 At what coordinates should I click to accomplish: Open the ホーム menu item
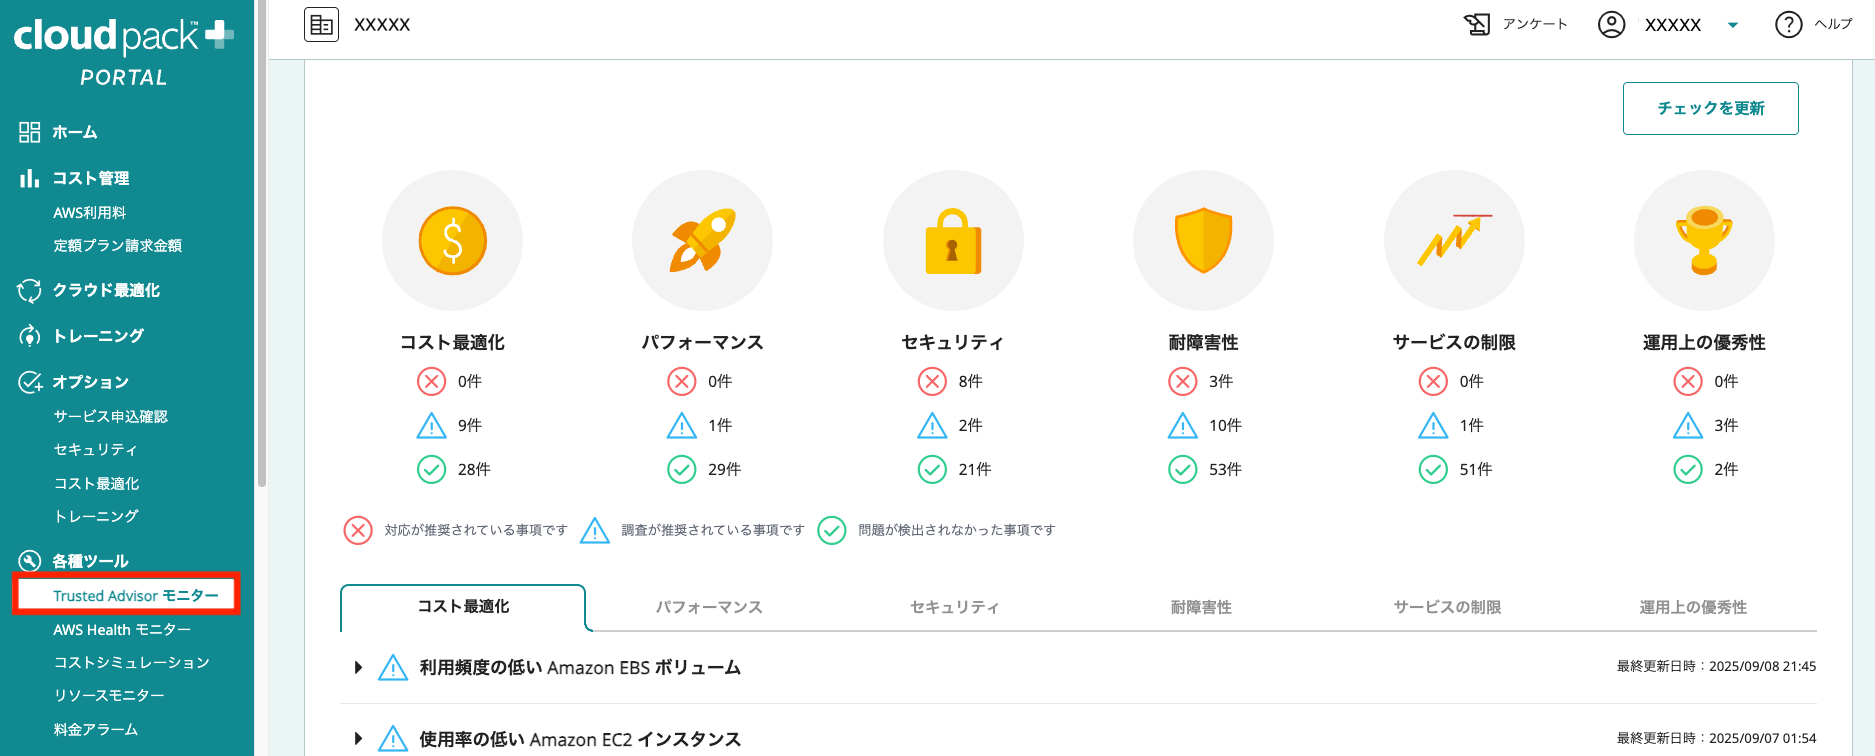coord(75,132)
